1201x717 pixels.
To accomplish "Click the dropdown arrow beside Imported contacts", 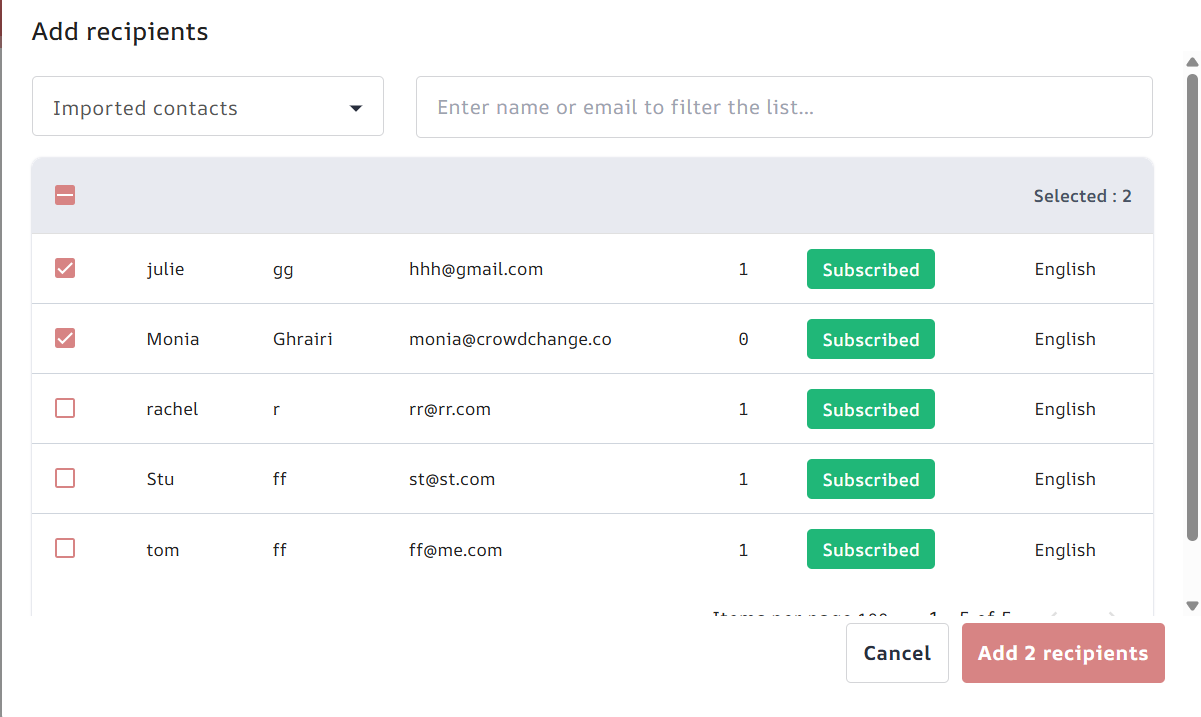I will tap(356, 108).
